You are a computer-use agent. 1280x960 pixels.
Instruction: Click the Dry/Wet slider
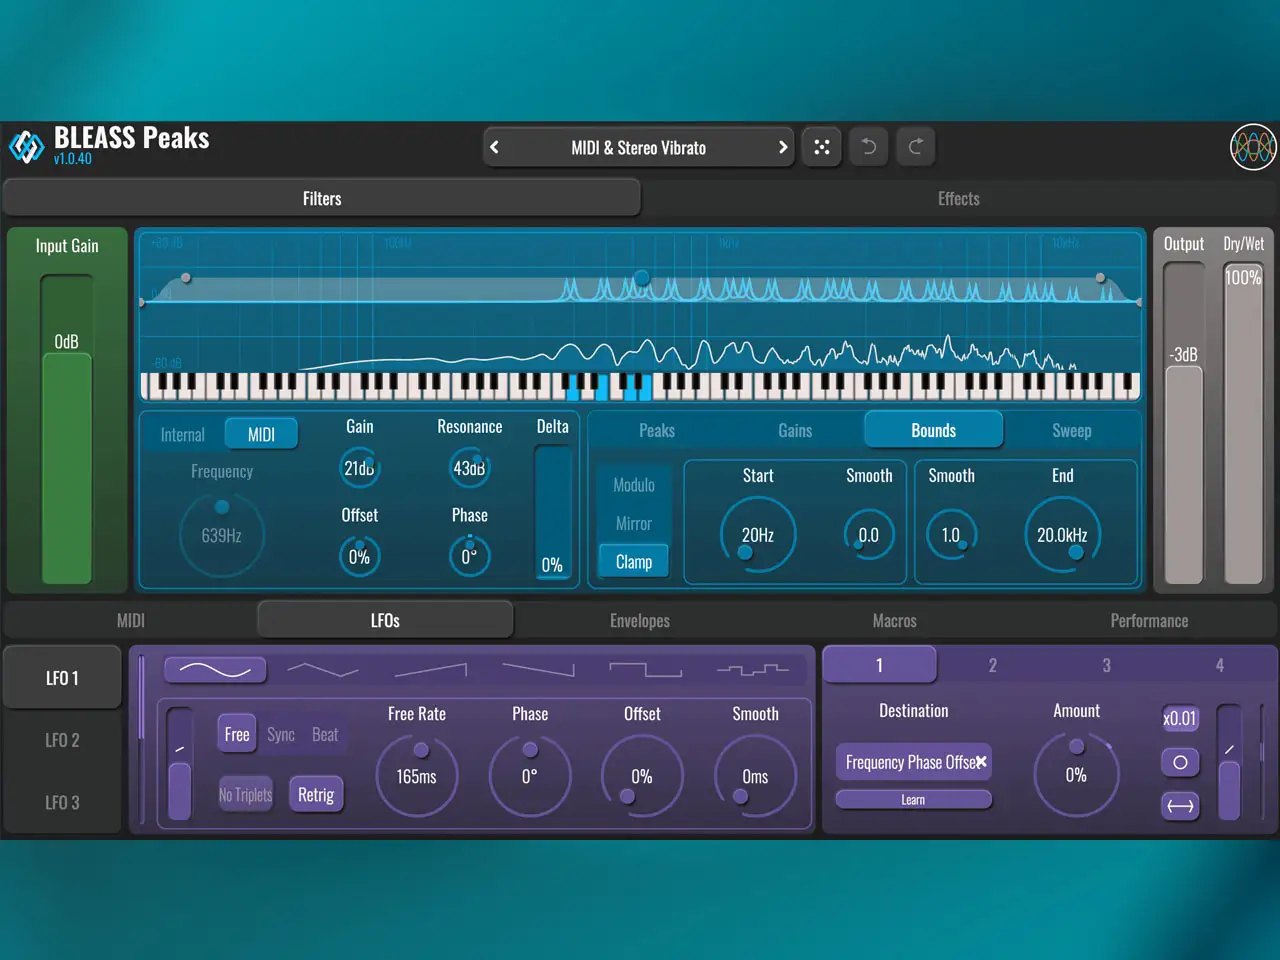click(x=1243, y=423)
